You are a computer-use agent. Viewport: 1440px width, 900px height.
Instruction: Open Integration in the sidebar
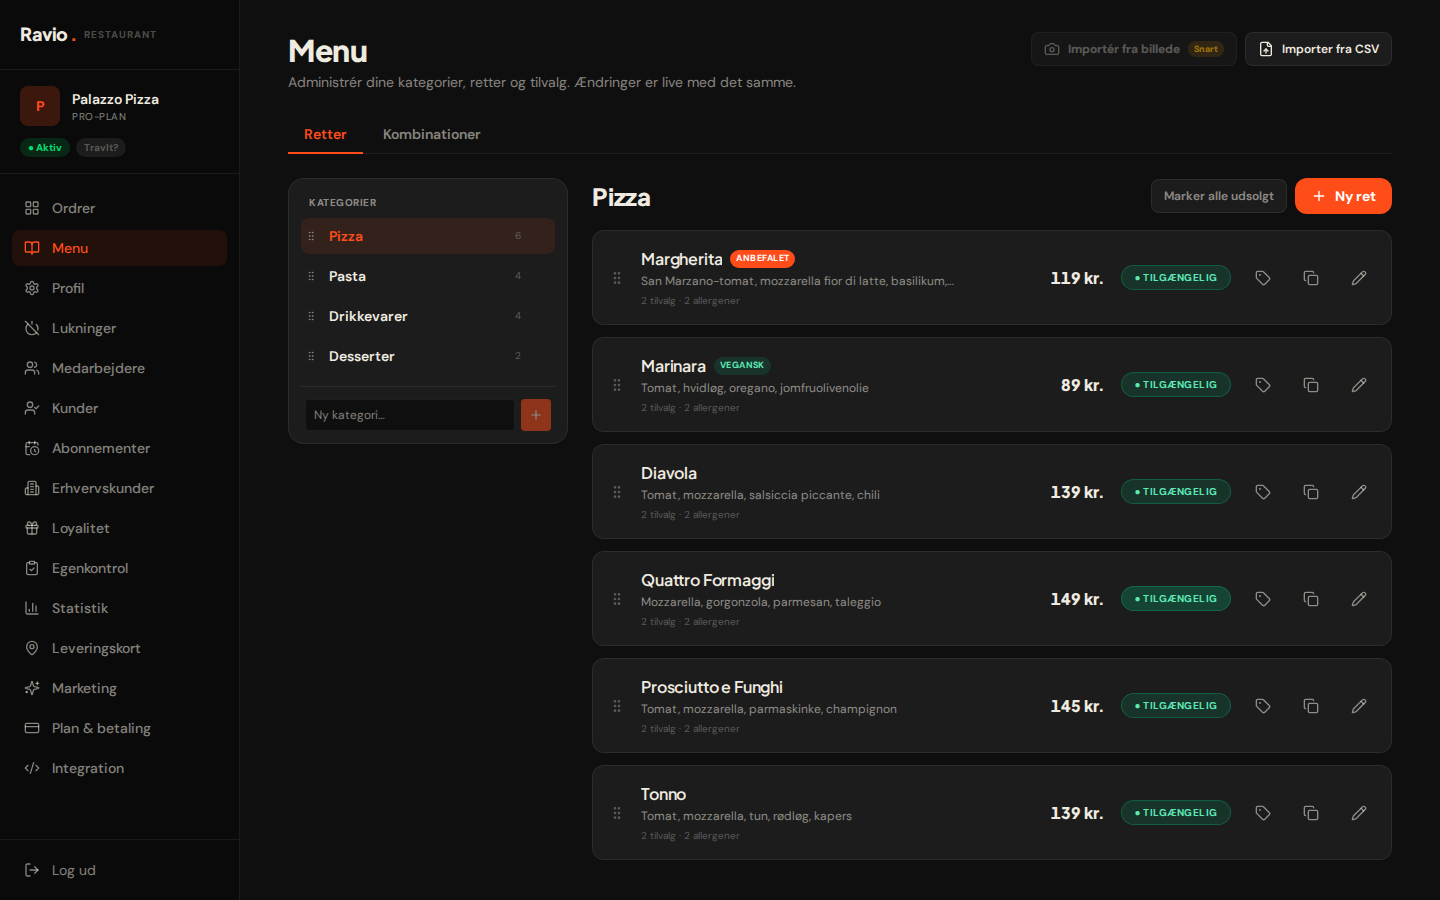pos(119,768)
